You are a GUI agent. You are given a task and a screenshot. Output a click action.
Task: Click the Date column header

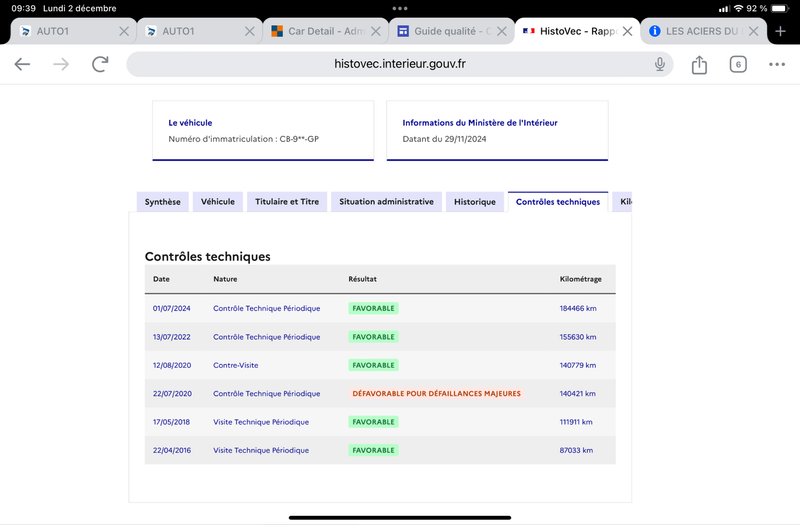161,279
